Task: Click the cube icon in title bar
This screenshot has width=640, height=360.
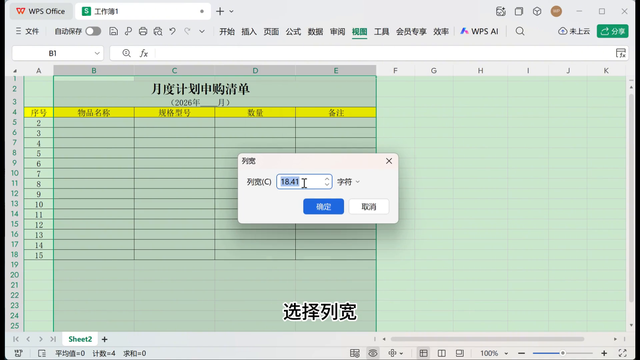Action: (x=537, y=11)
